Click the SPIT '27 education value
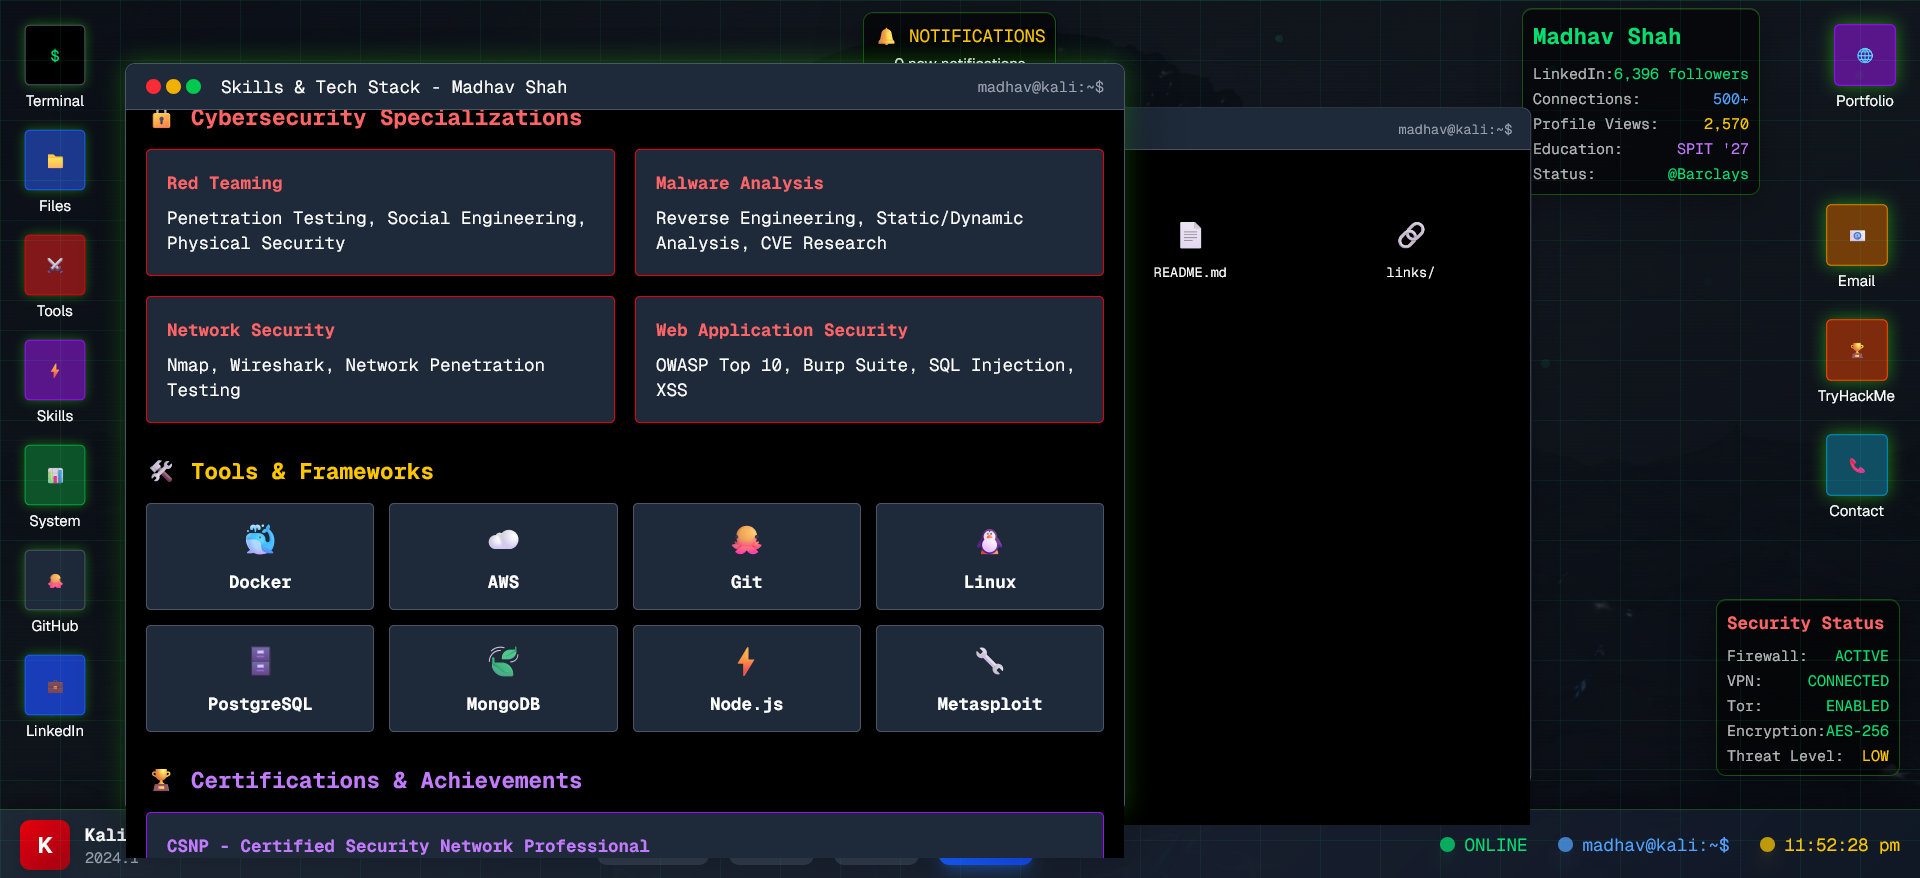 [x=1713, y=149]
